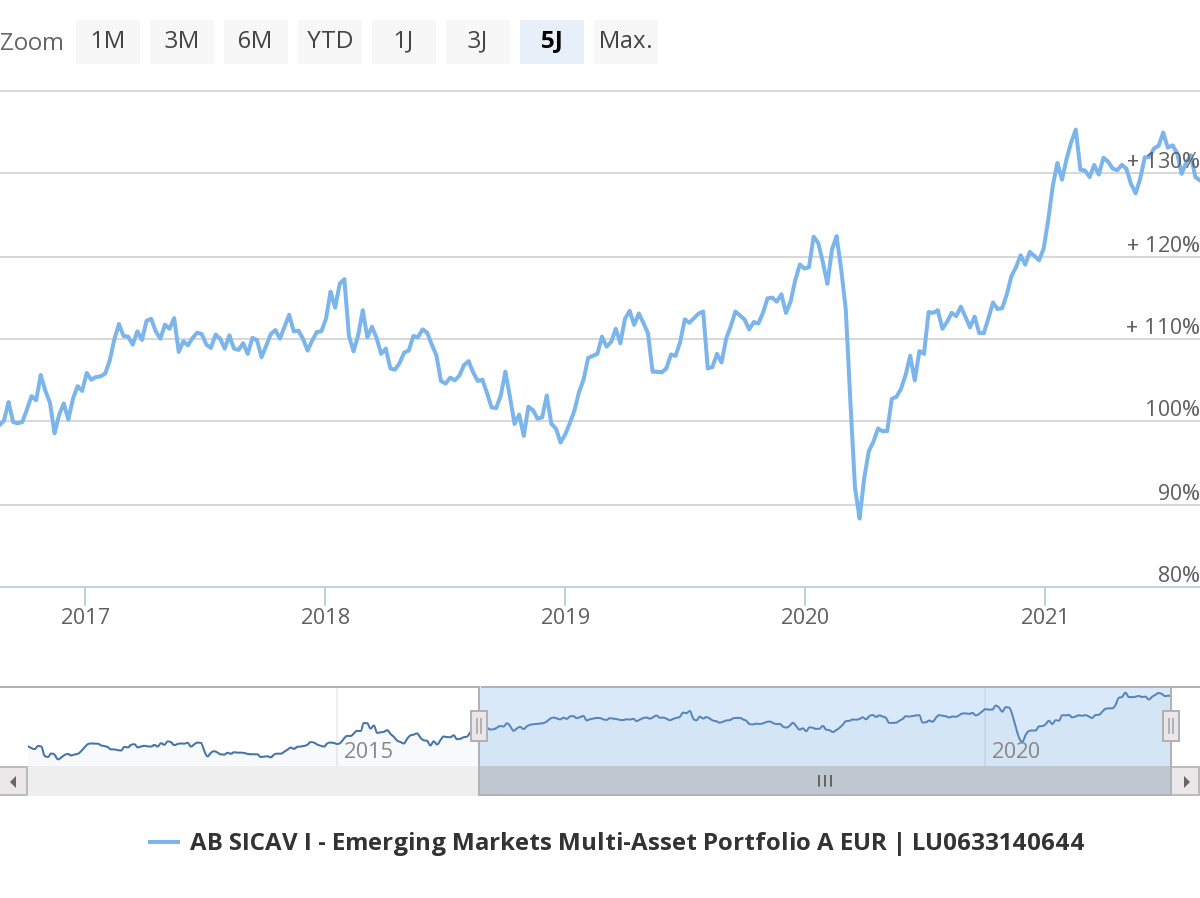Click the + 120% y-axis label
The width and height of the screenshot is (1200, 898).
pos(1163,244)
